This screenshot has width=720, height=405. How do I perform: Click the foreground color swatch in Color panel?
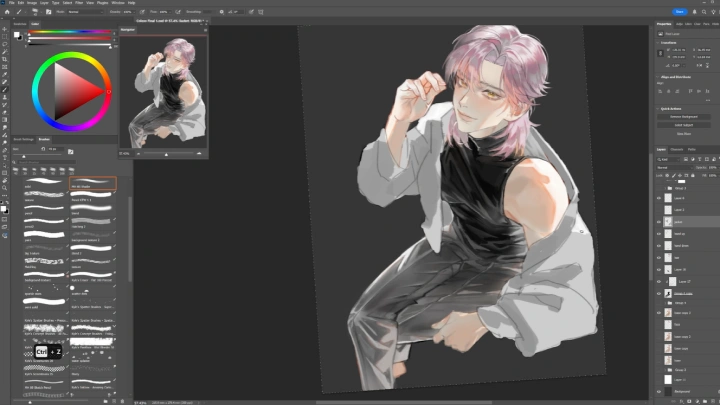click(x=17, y=34)
